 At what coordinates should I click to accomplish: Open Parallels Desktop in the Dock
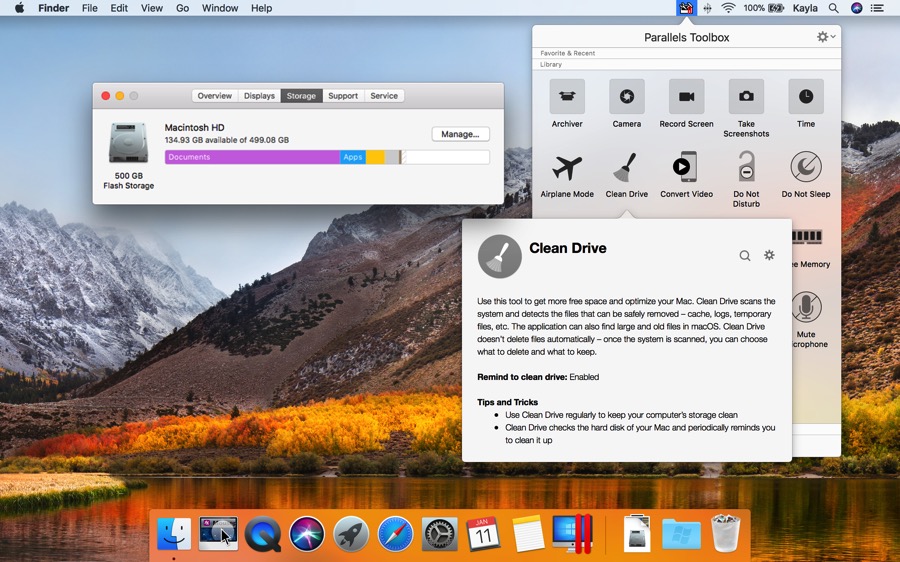pyautogui.click(x=572, y=534)
